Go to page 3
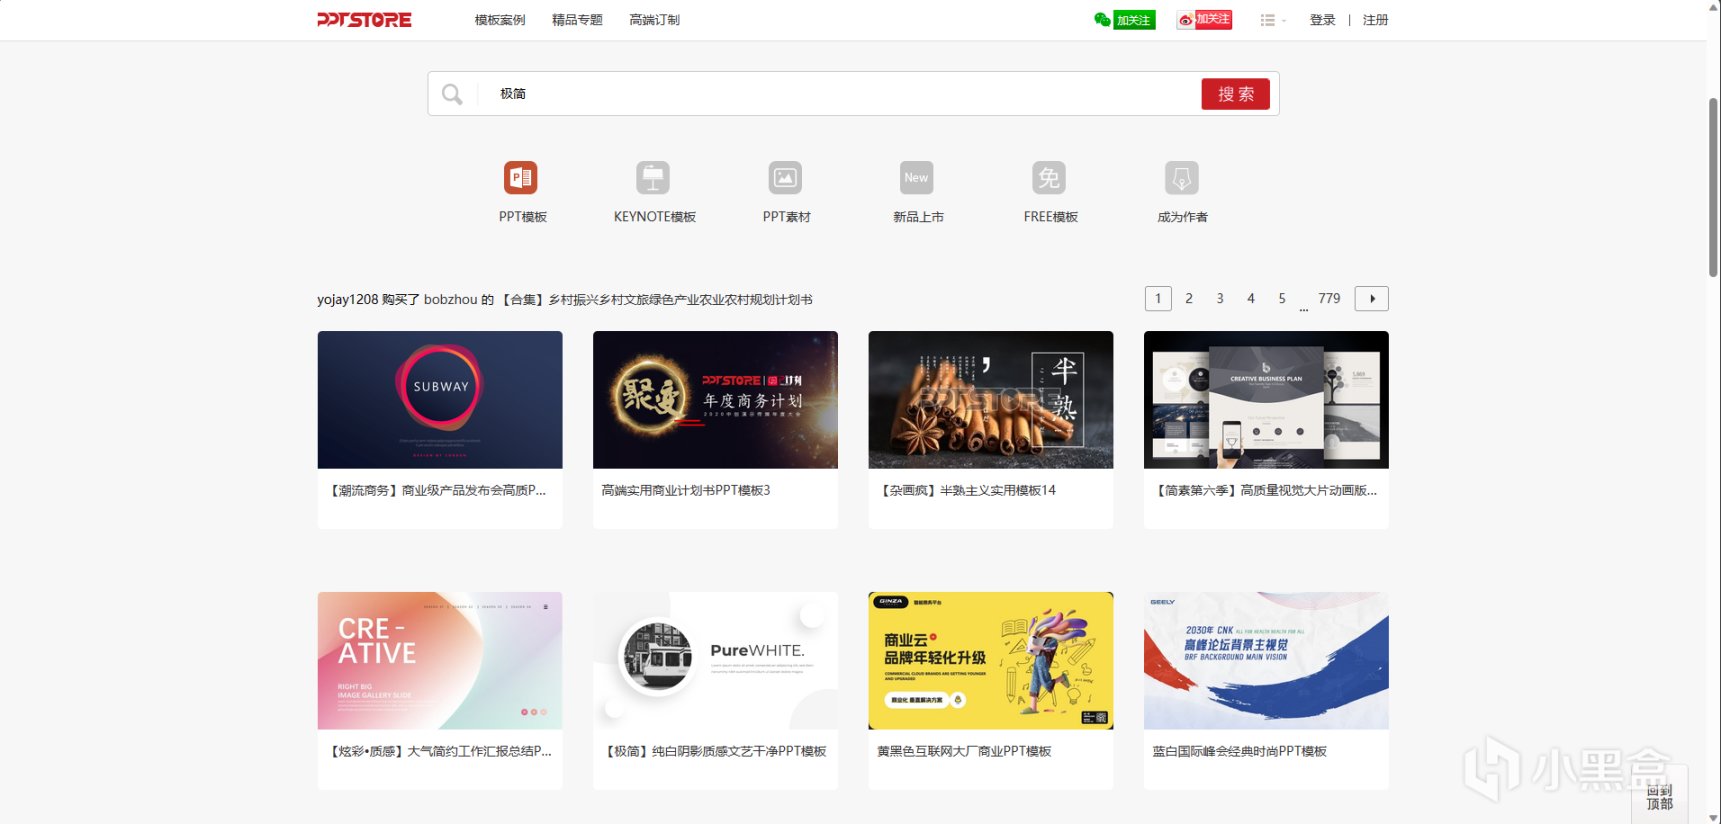Image resolution: width=1721 pixels, height=824 pixels. (x=1220, y=298)
